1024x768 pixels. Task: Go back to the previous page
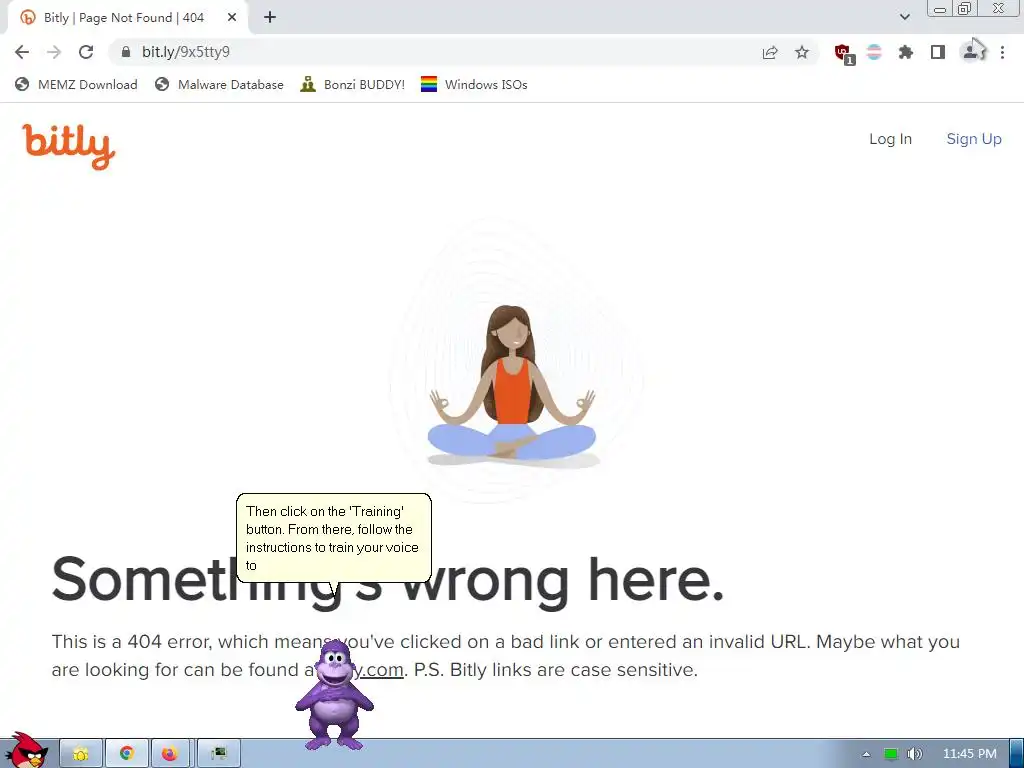[22, 52]
